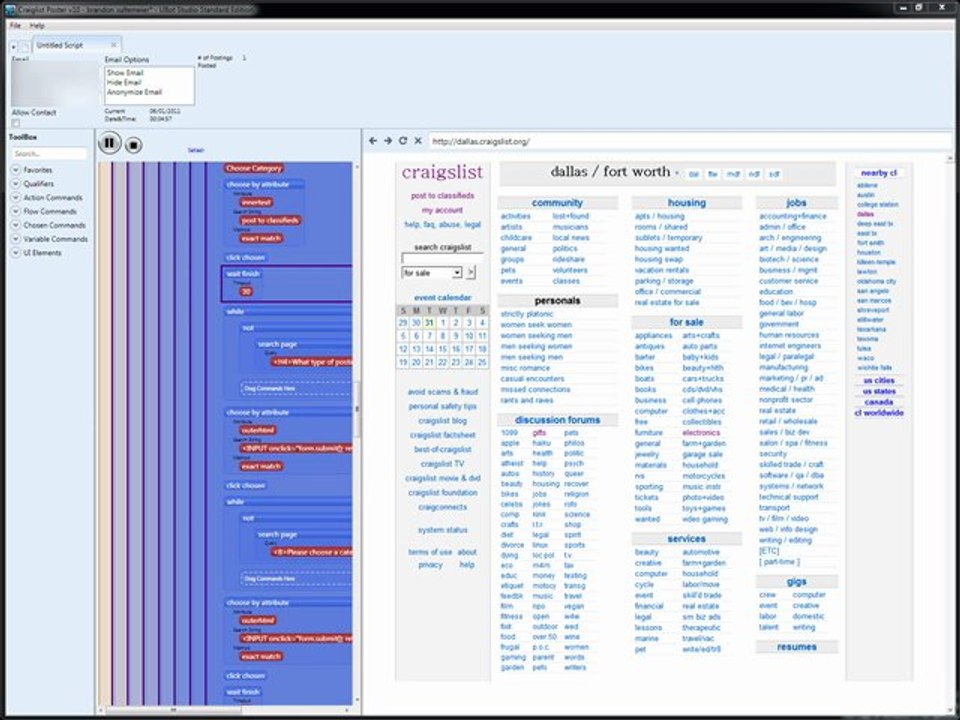Pause the running script

[x=110, y=143]
